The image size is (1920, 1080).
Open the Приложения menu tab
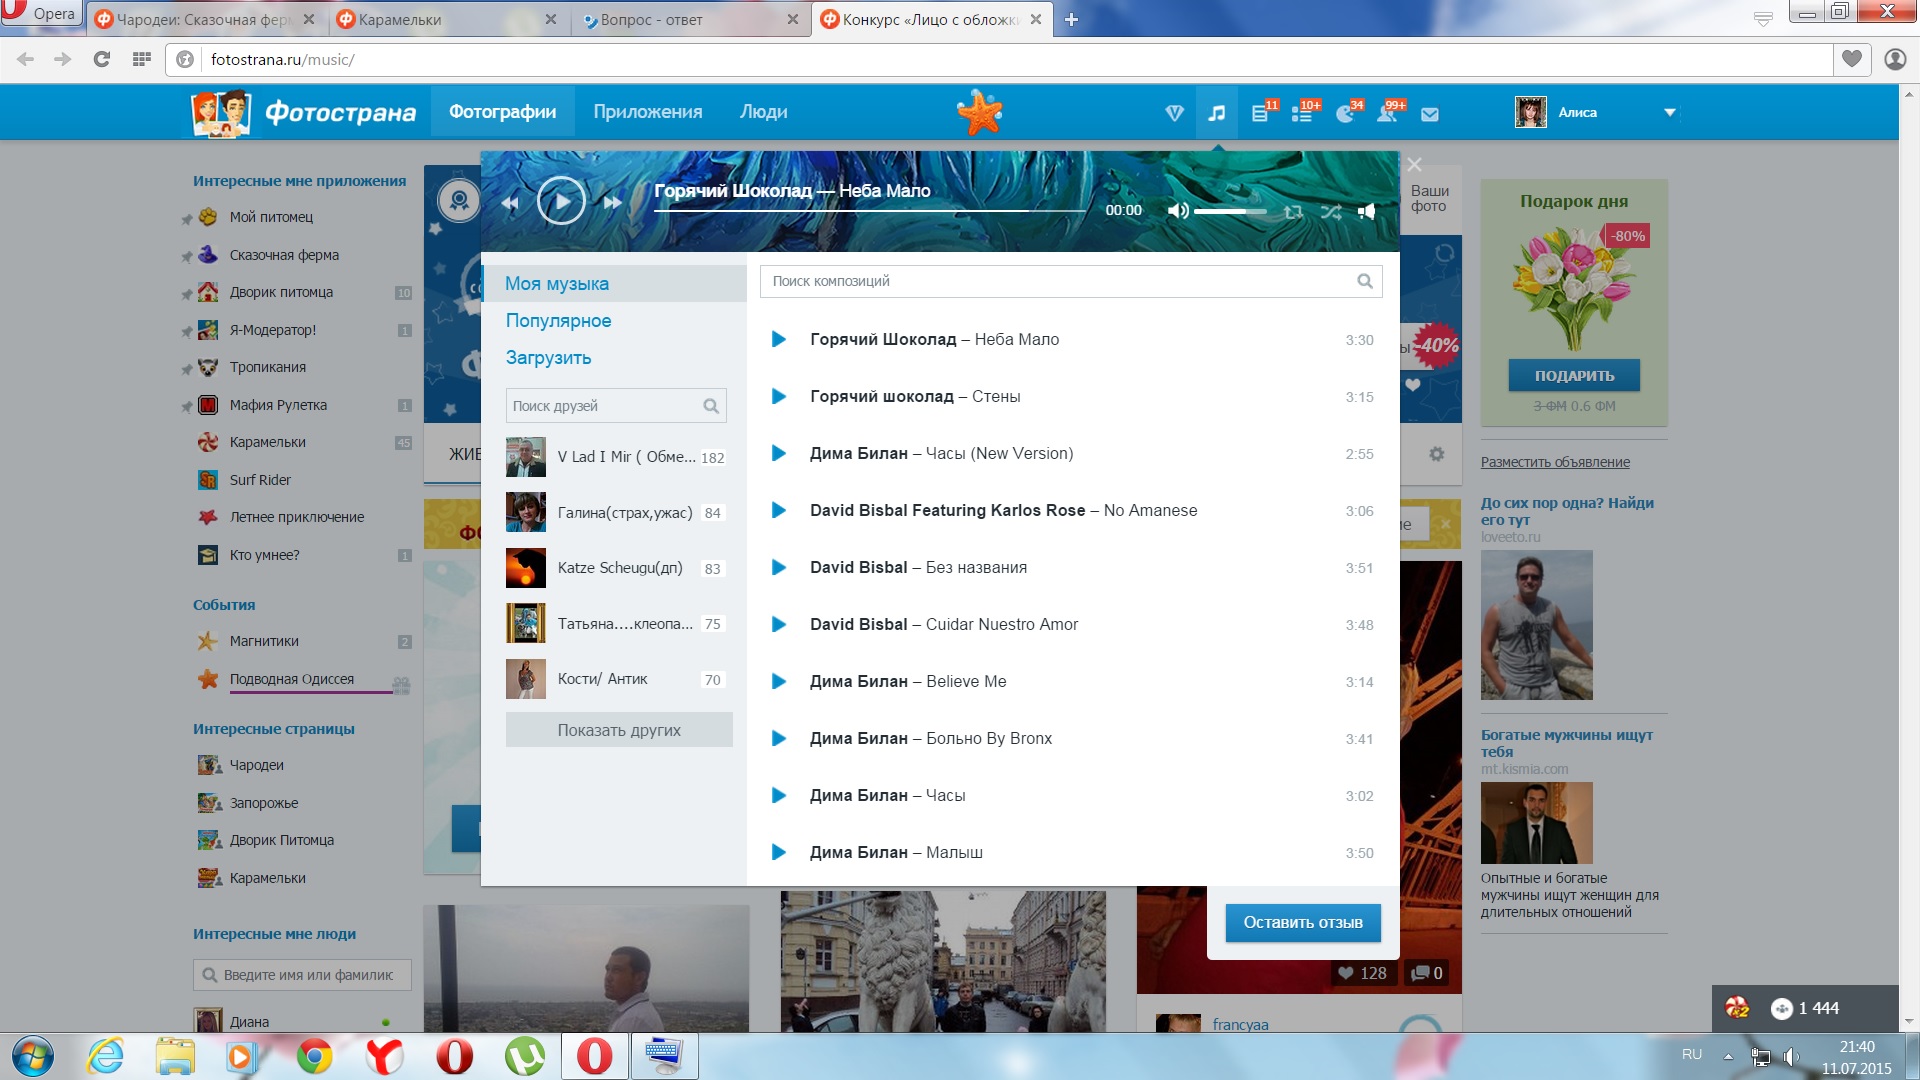coord(648,112)
